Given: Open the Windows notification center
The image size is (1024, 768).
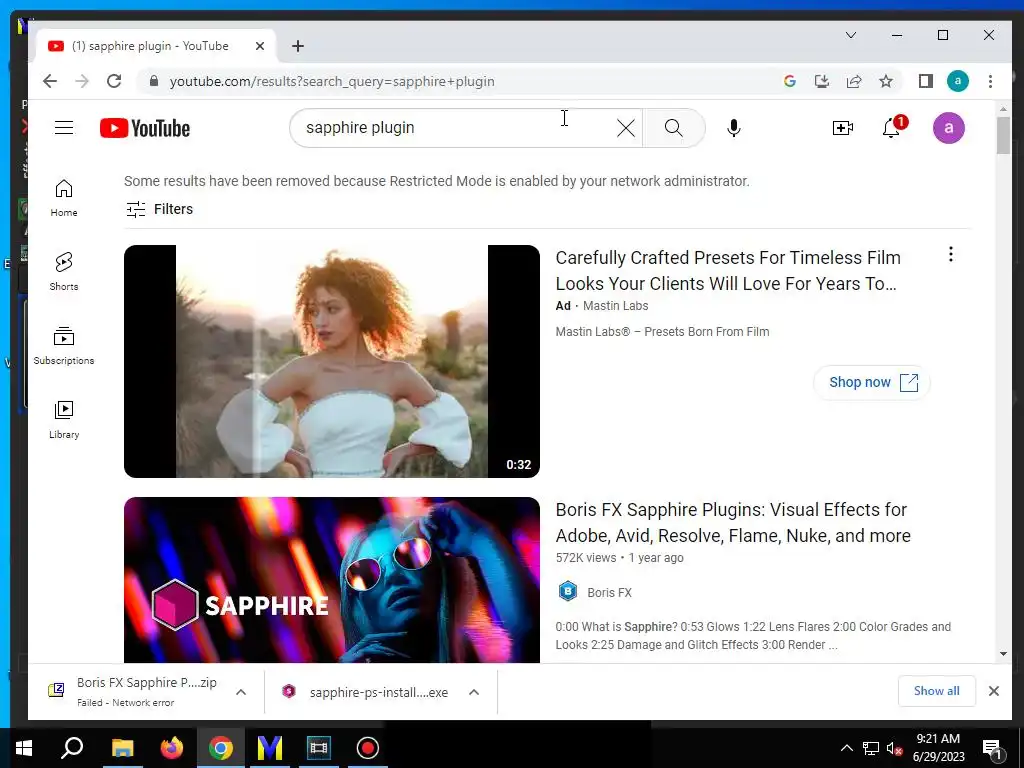Looking at the screenshot, I should [992, 748].
